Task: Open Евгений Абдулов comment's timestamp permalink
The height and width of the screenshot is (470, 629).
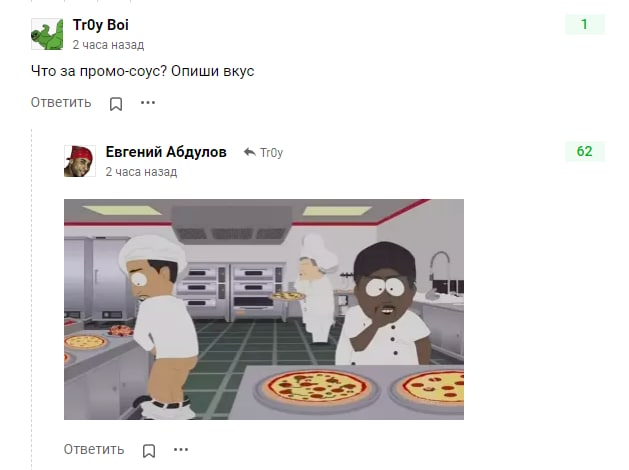Action: (141, 172)
